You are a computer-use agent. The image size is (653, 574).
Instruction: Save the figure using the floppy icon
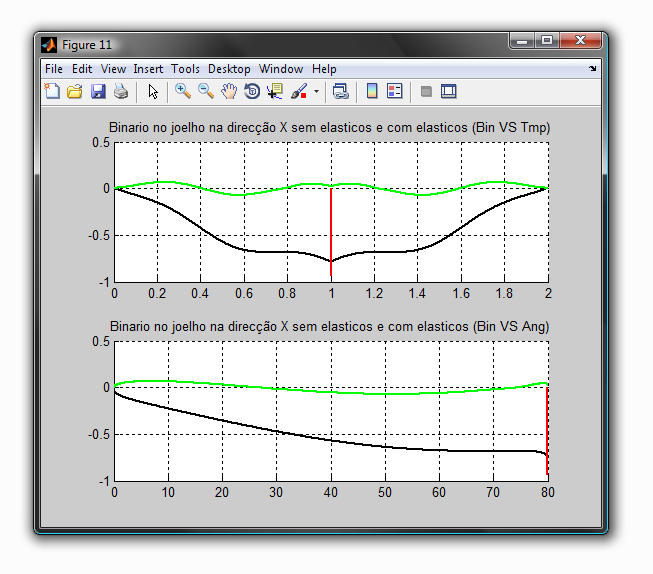pyautogui.click(x=98, y=92)
